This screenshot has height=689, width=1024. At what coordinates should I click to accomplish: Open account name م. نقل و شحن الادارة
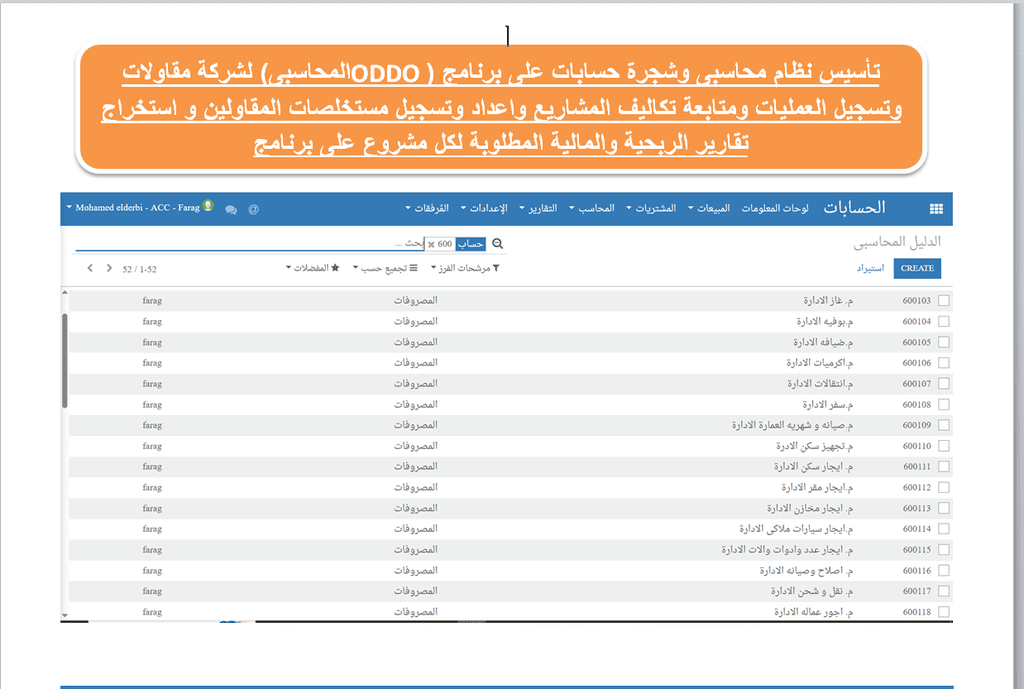[812, 591]
